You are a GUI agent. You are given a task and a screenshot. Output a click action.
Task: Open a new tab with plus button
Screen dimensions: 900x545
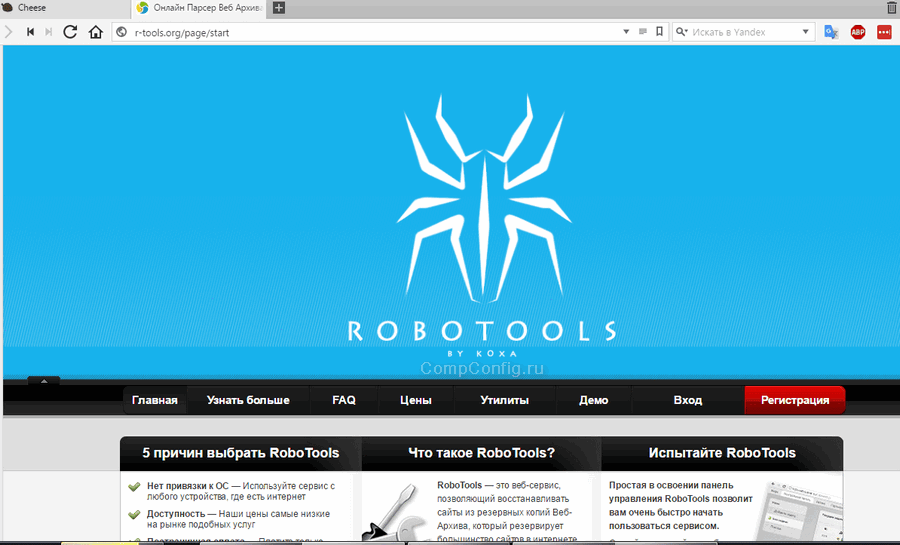[x=279, y=8]
